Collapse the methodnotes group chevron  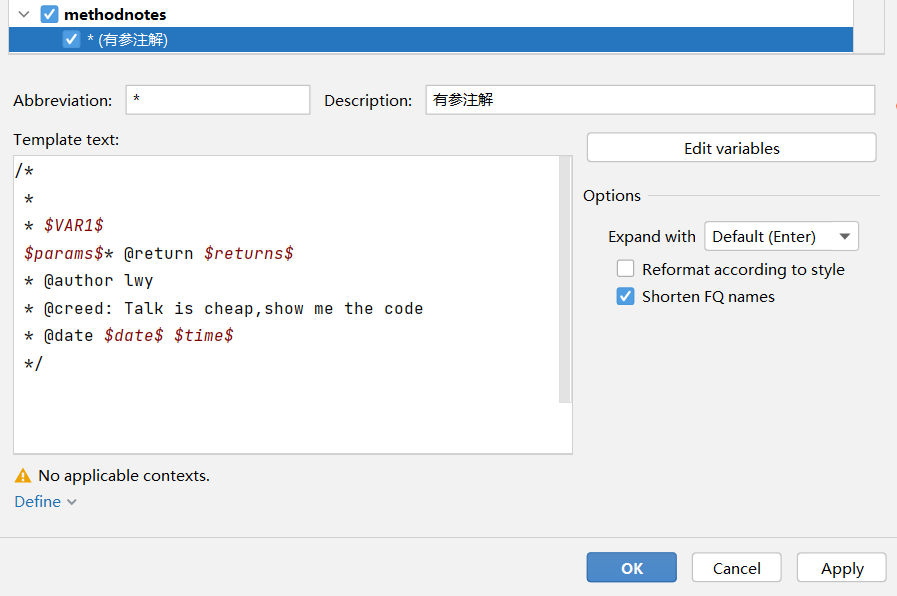click(x=23, y=14)
